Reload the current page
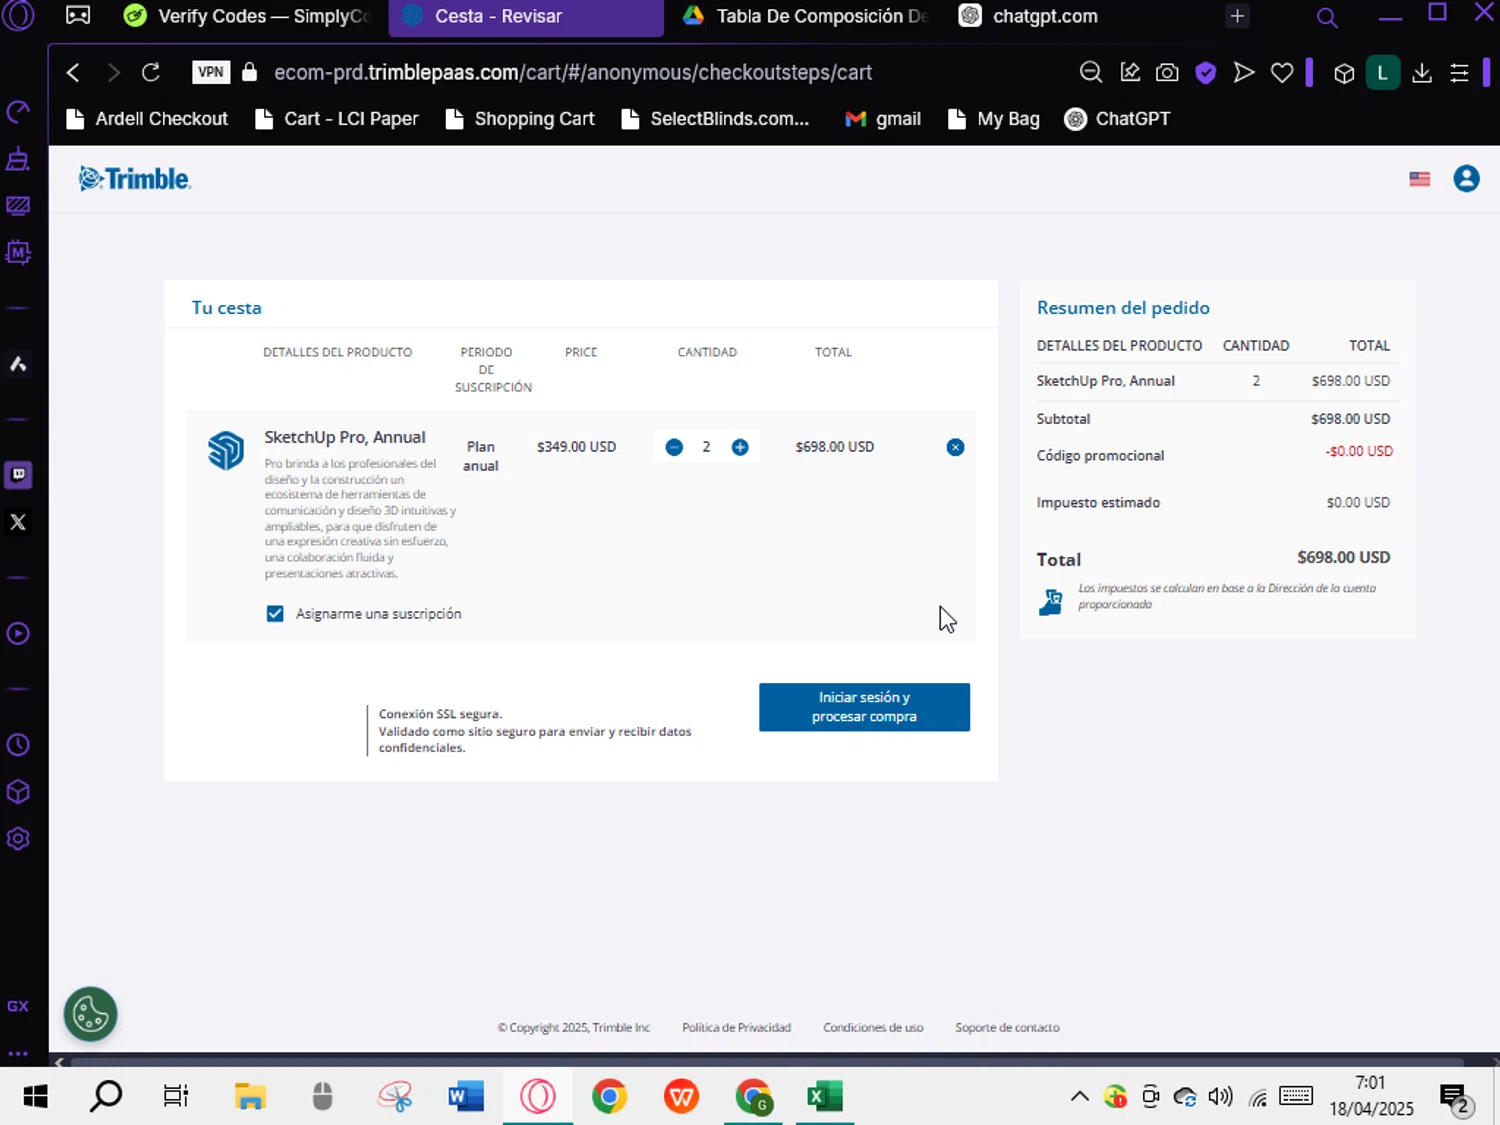 [151, 72]
